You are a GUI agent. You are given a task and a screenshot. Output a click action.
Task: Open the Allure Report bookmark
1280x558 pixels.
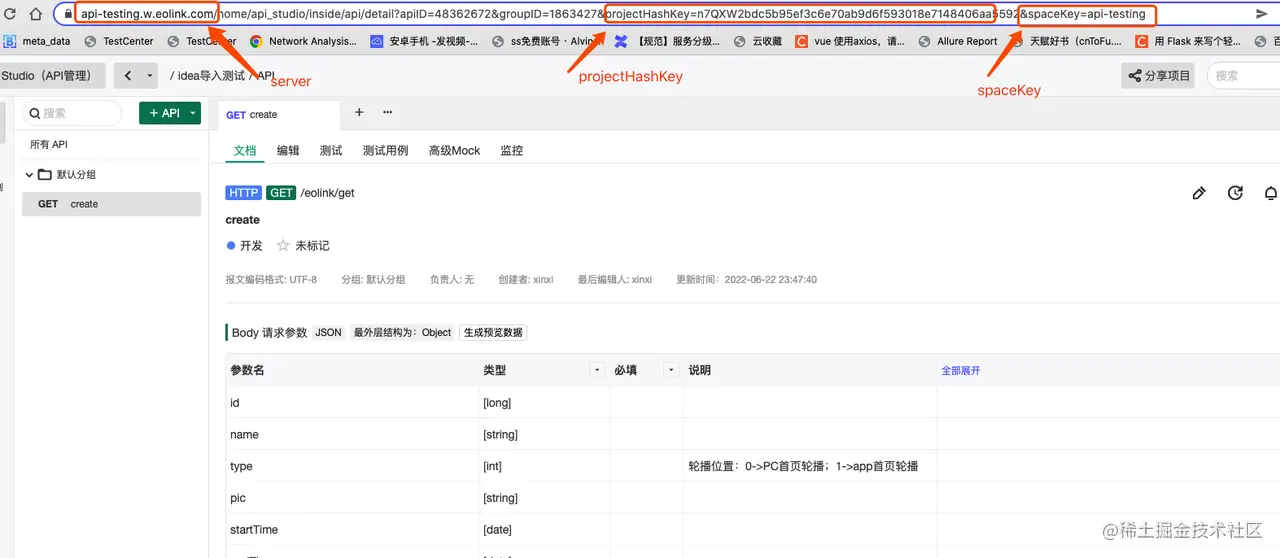(958, 41)
